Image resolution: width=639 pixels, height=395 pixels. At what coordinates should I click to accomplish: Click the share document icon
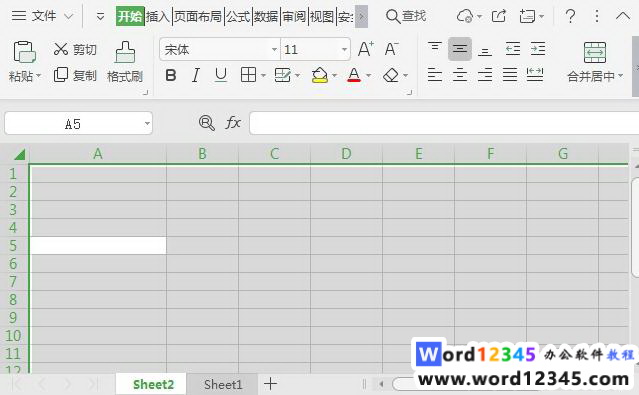click(499, 16)
